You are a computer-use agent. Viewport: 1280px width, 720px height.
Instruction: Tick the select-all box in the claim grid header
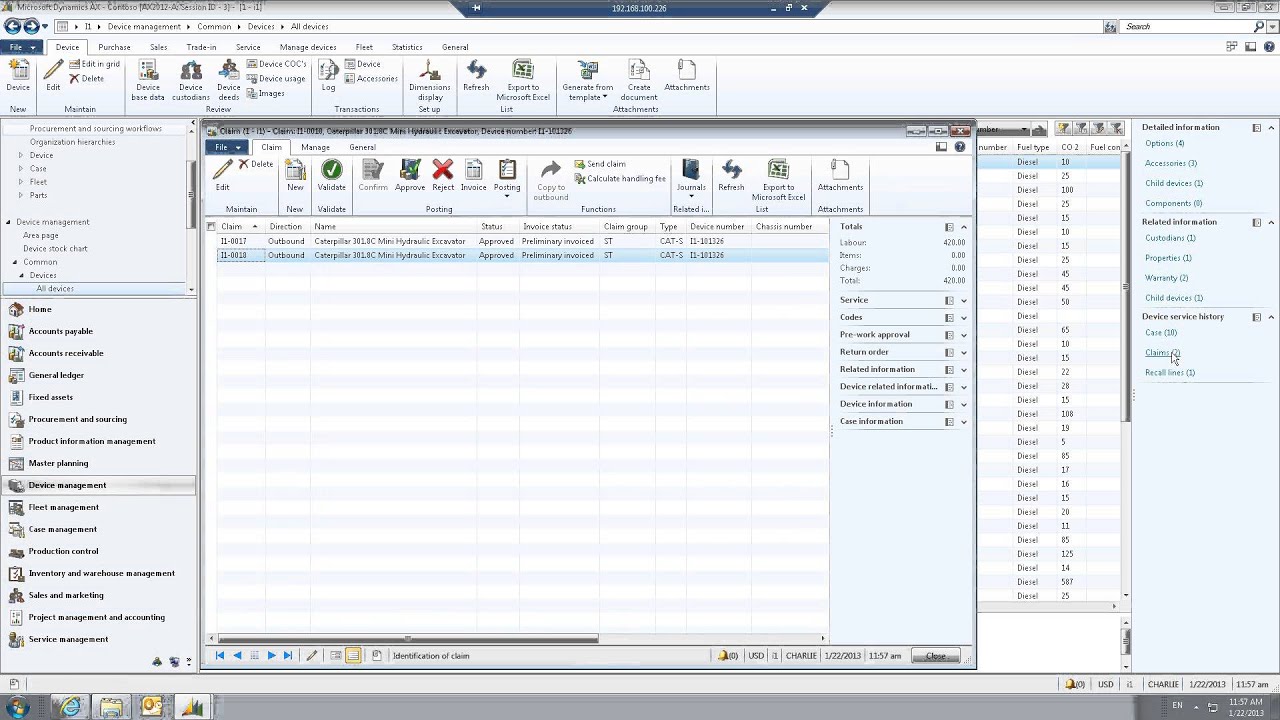tap(211, 227)
